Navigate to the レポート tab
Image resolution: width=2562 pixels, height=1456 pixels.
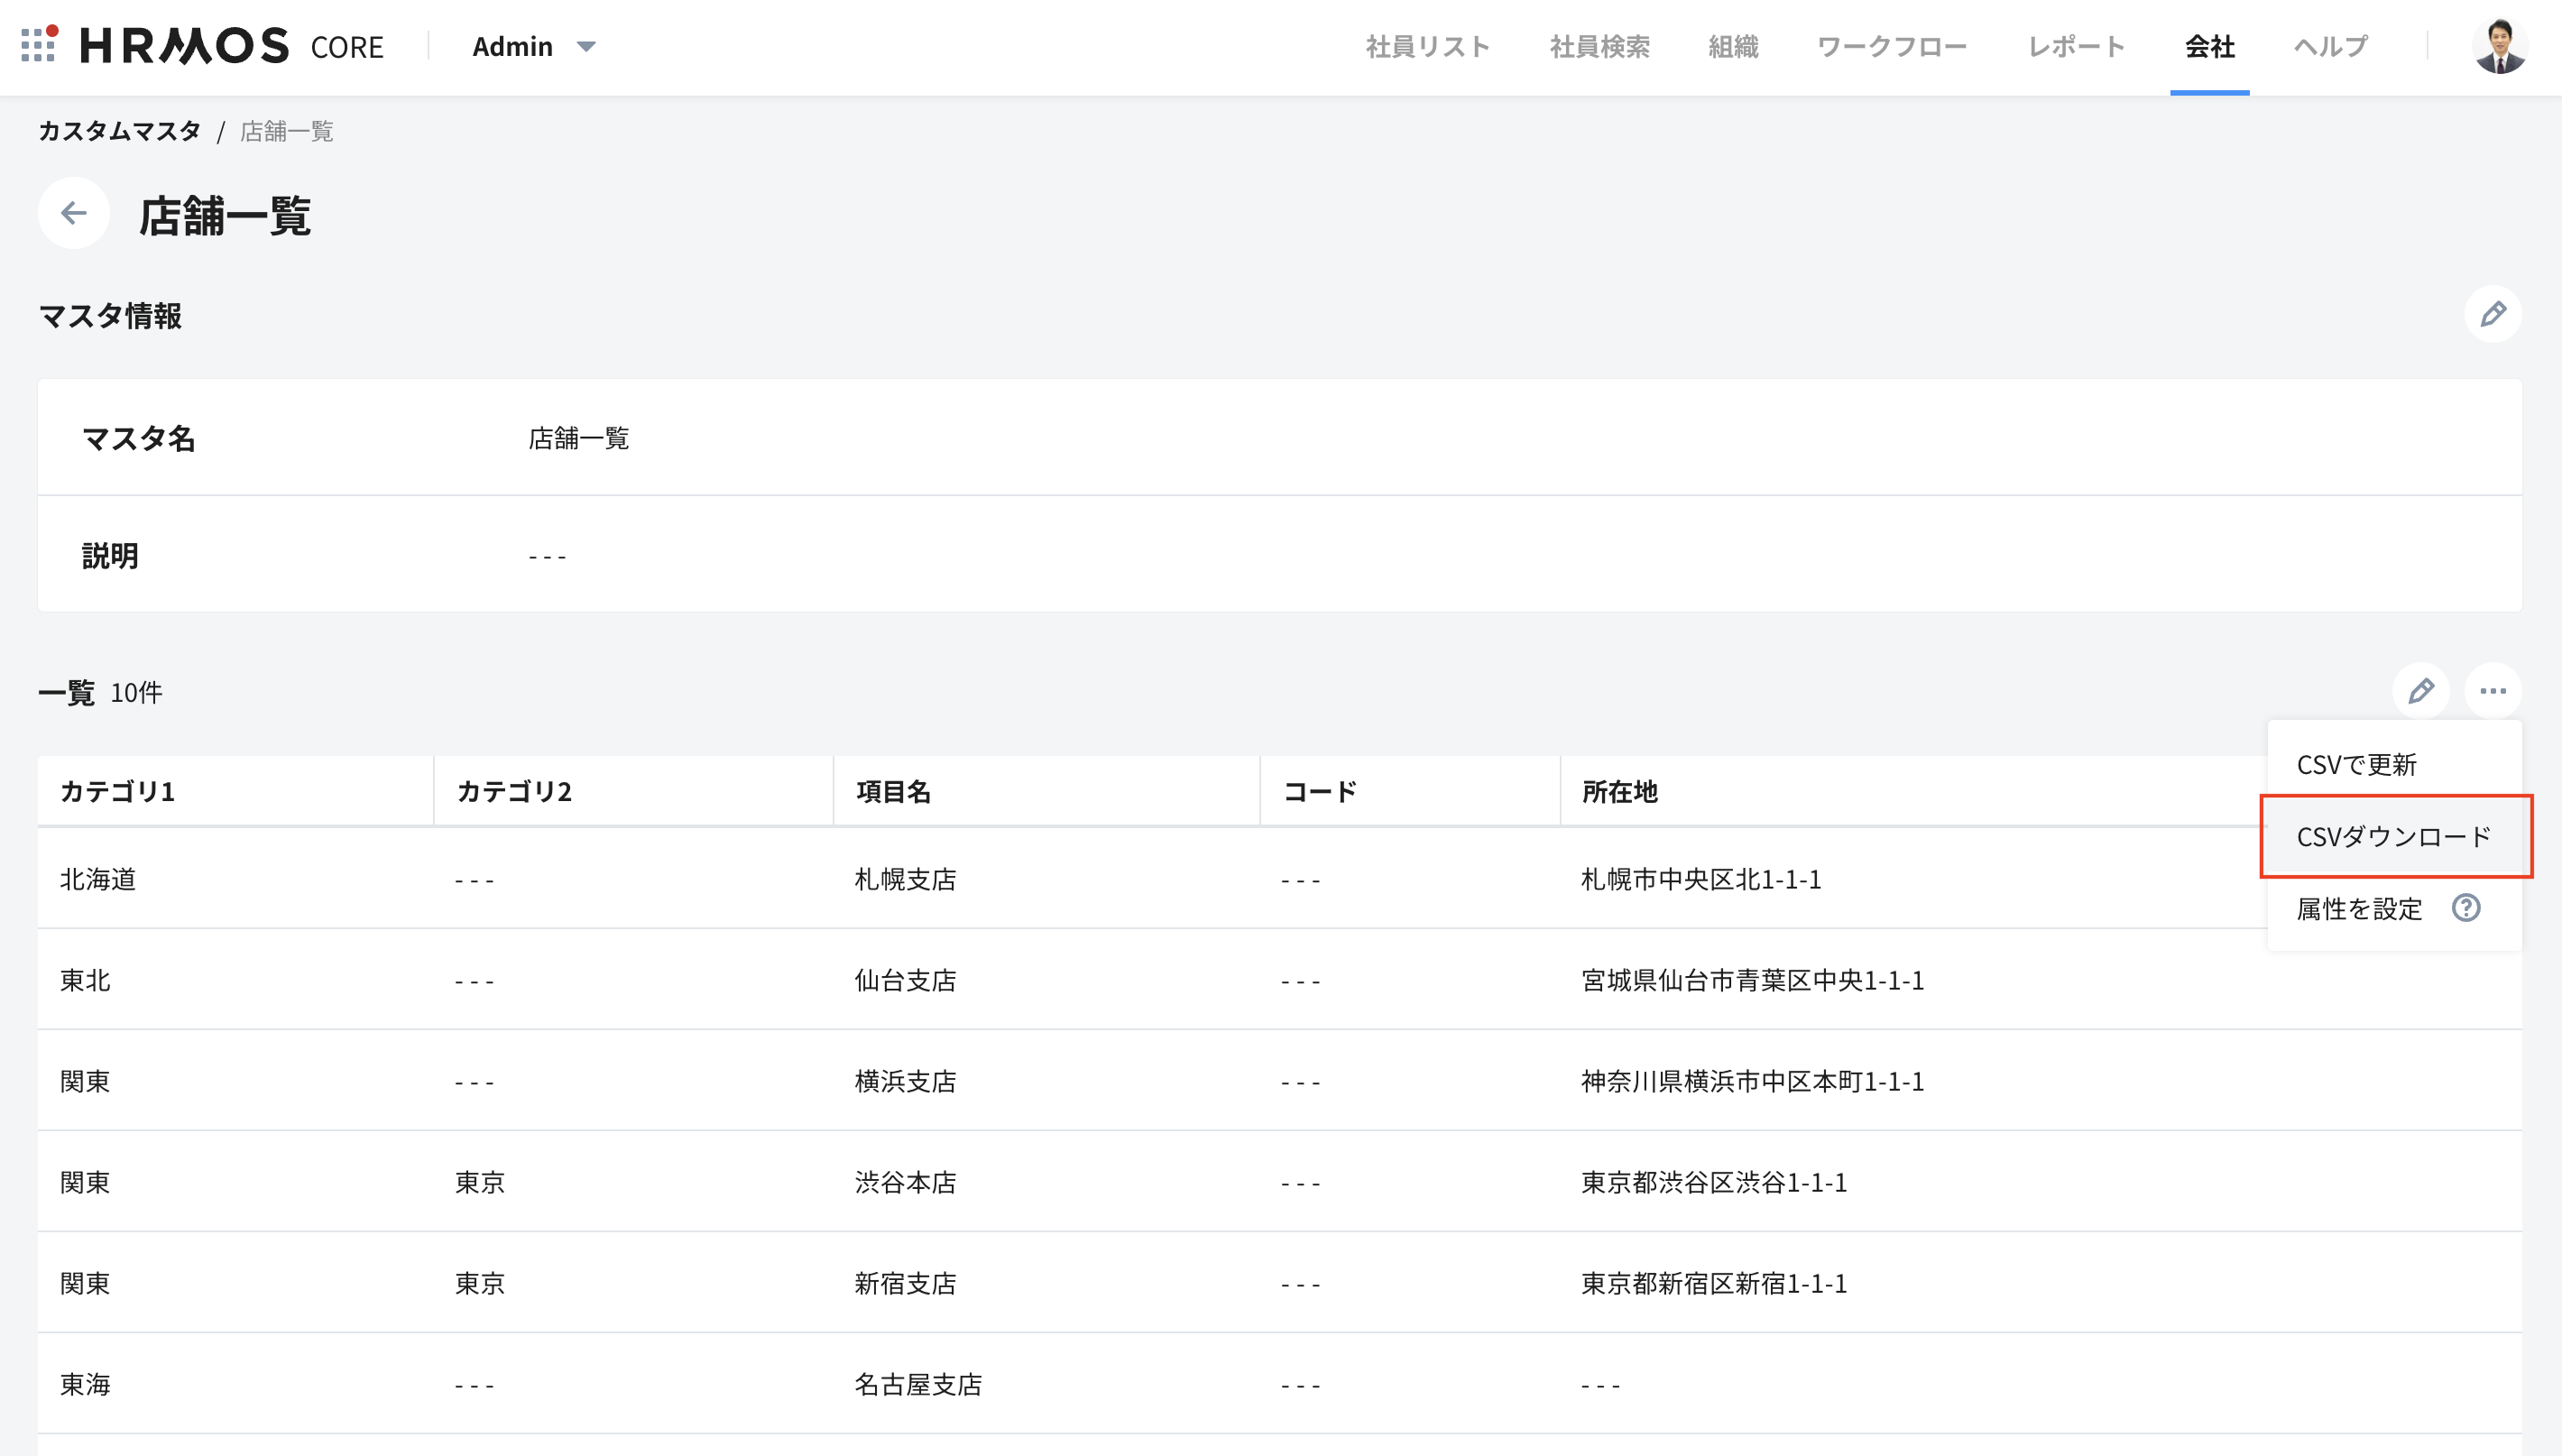pyautogui.click(x=2075, y=46)
